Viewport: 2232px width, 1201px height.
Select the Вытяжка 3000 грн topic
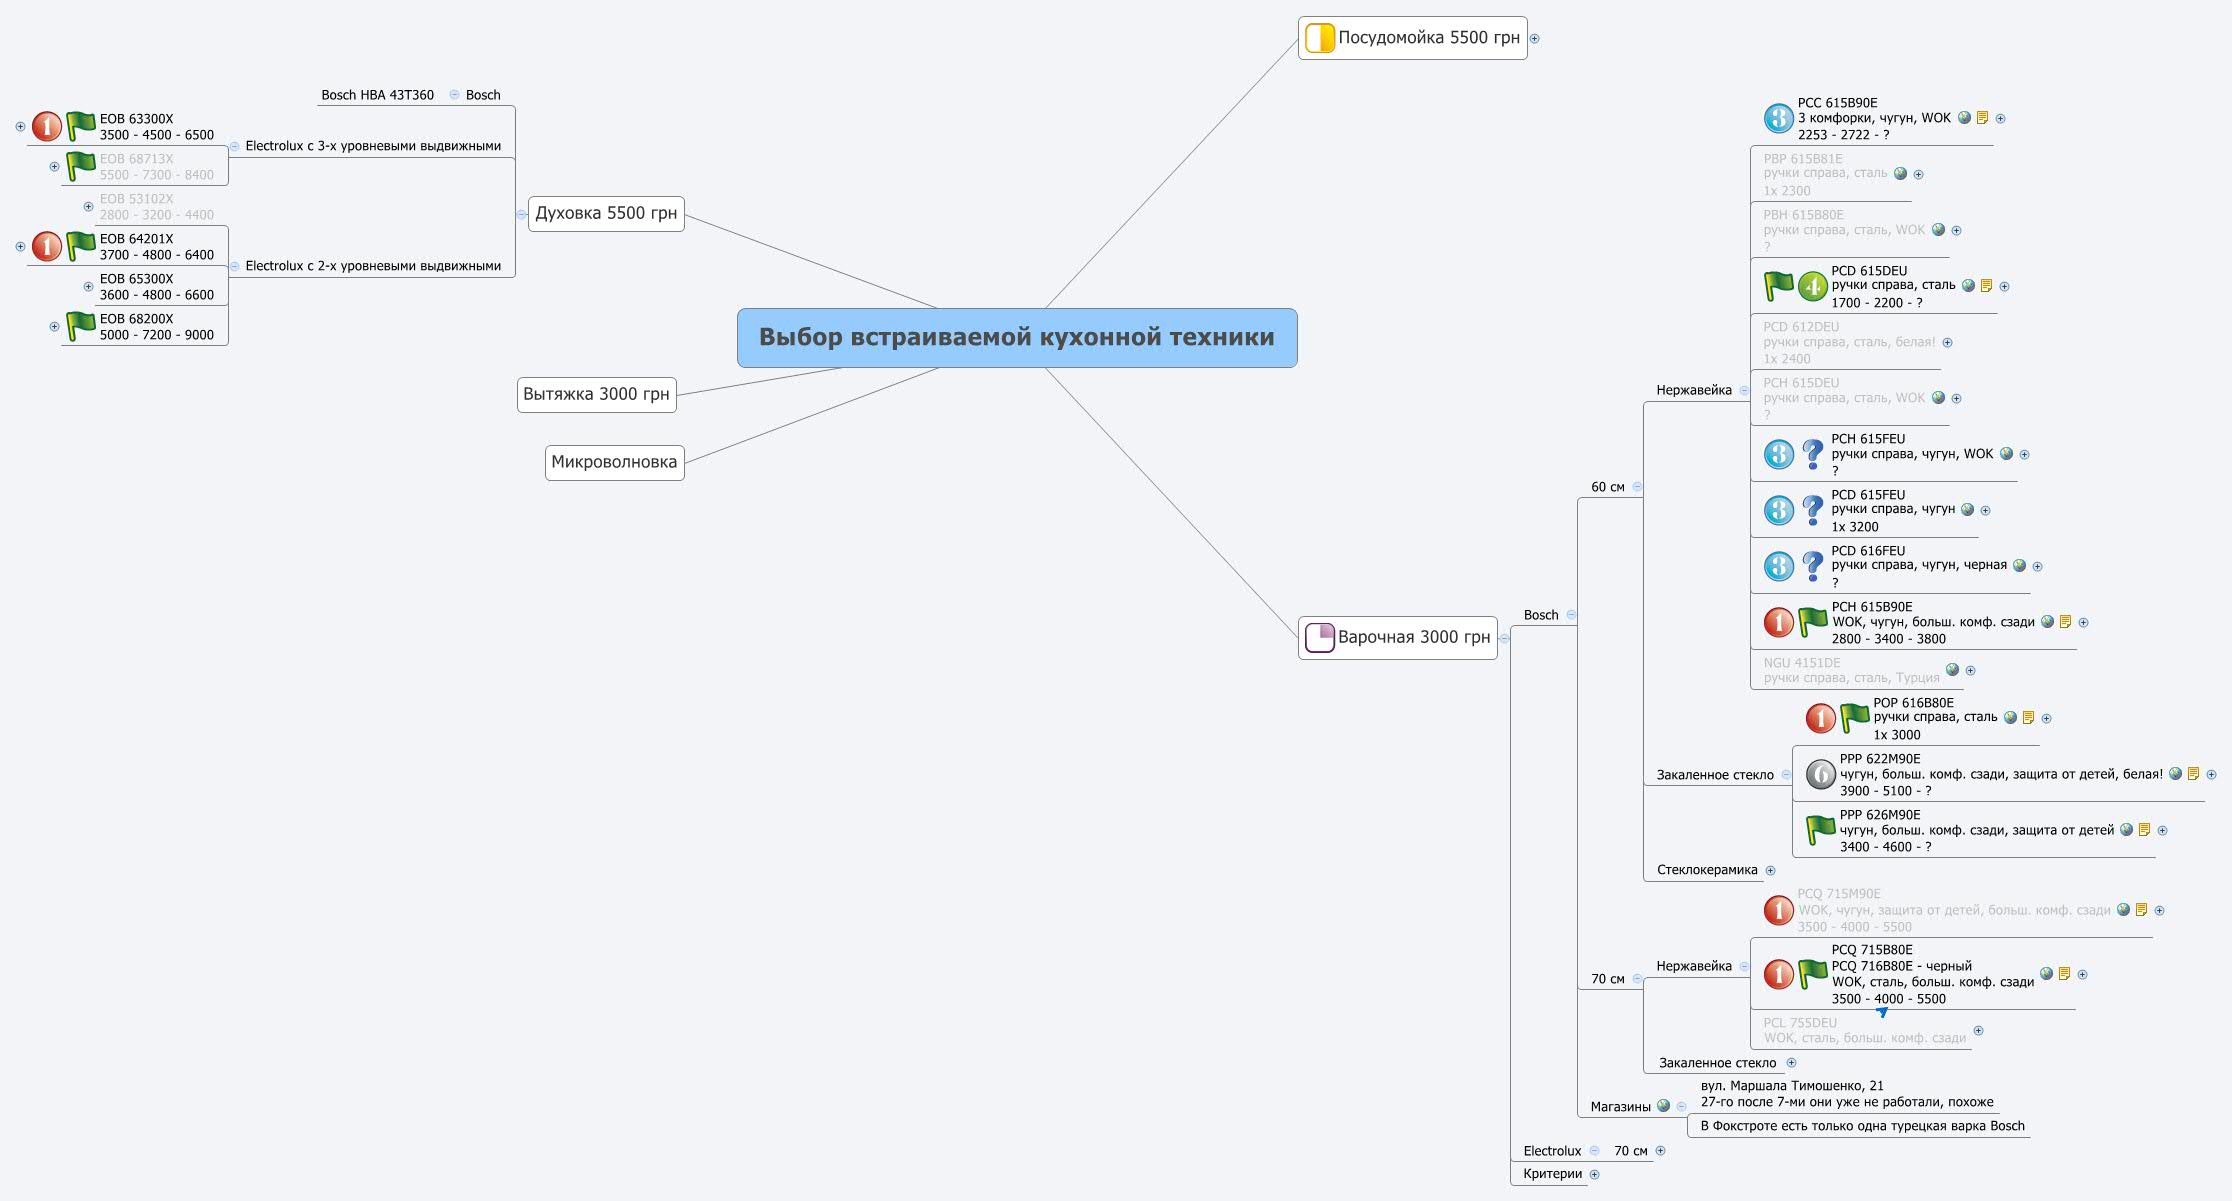pos(596,394)
